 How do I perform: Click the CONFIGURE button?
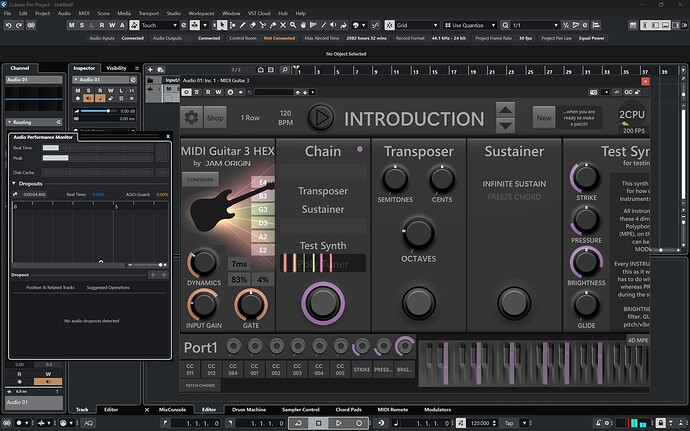tap(200, 180)
